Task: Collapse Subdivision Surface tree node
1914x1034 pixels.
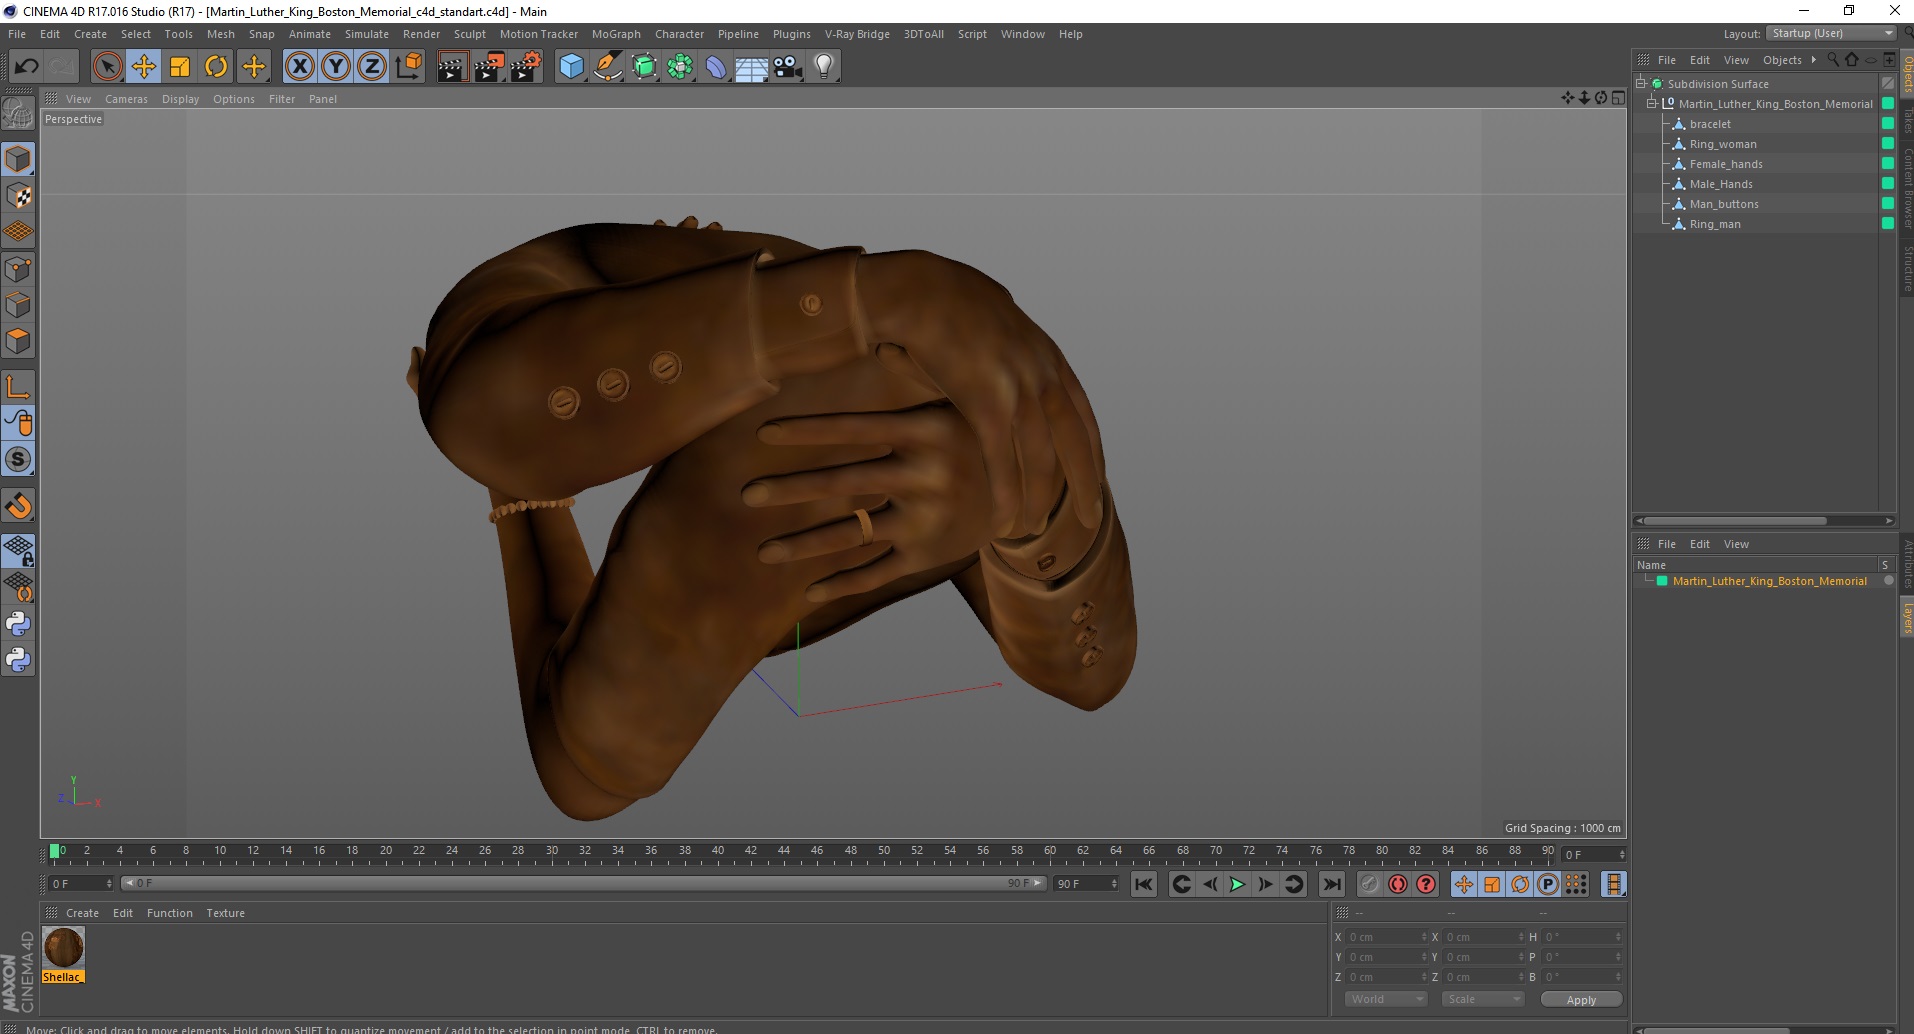Action: [x=1641, y=84]
